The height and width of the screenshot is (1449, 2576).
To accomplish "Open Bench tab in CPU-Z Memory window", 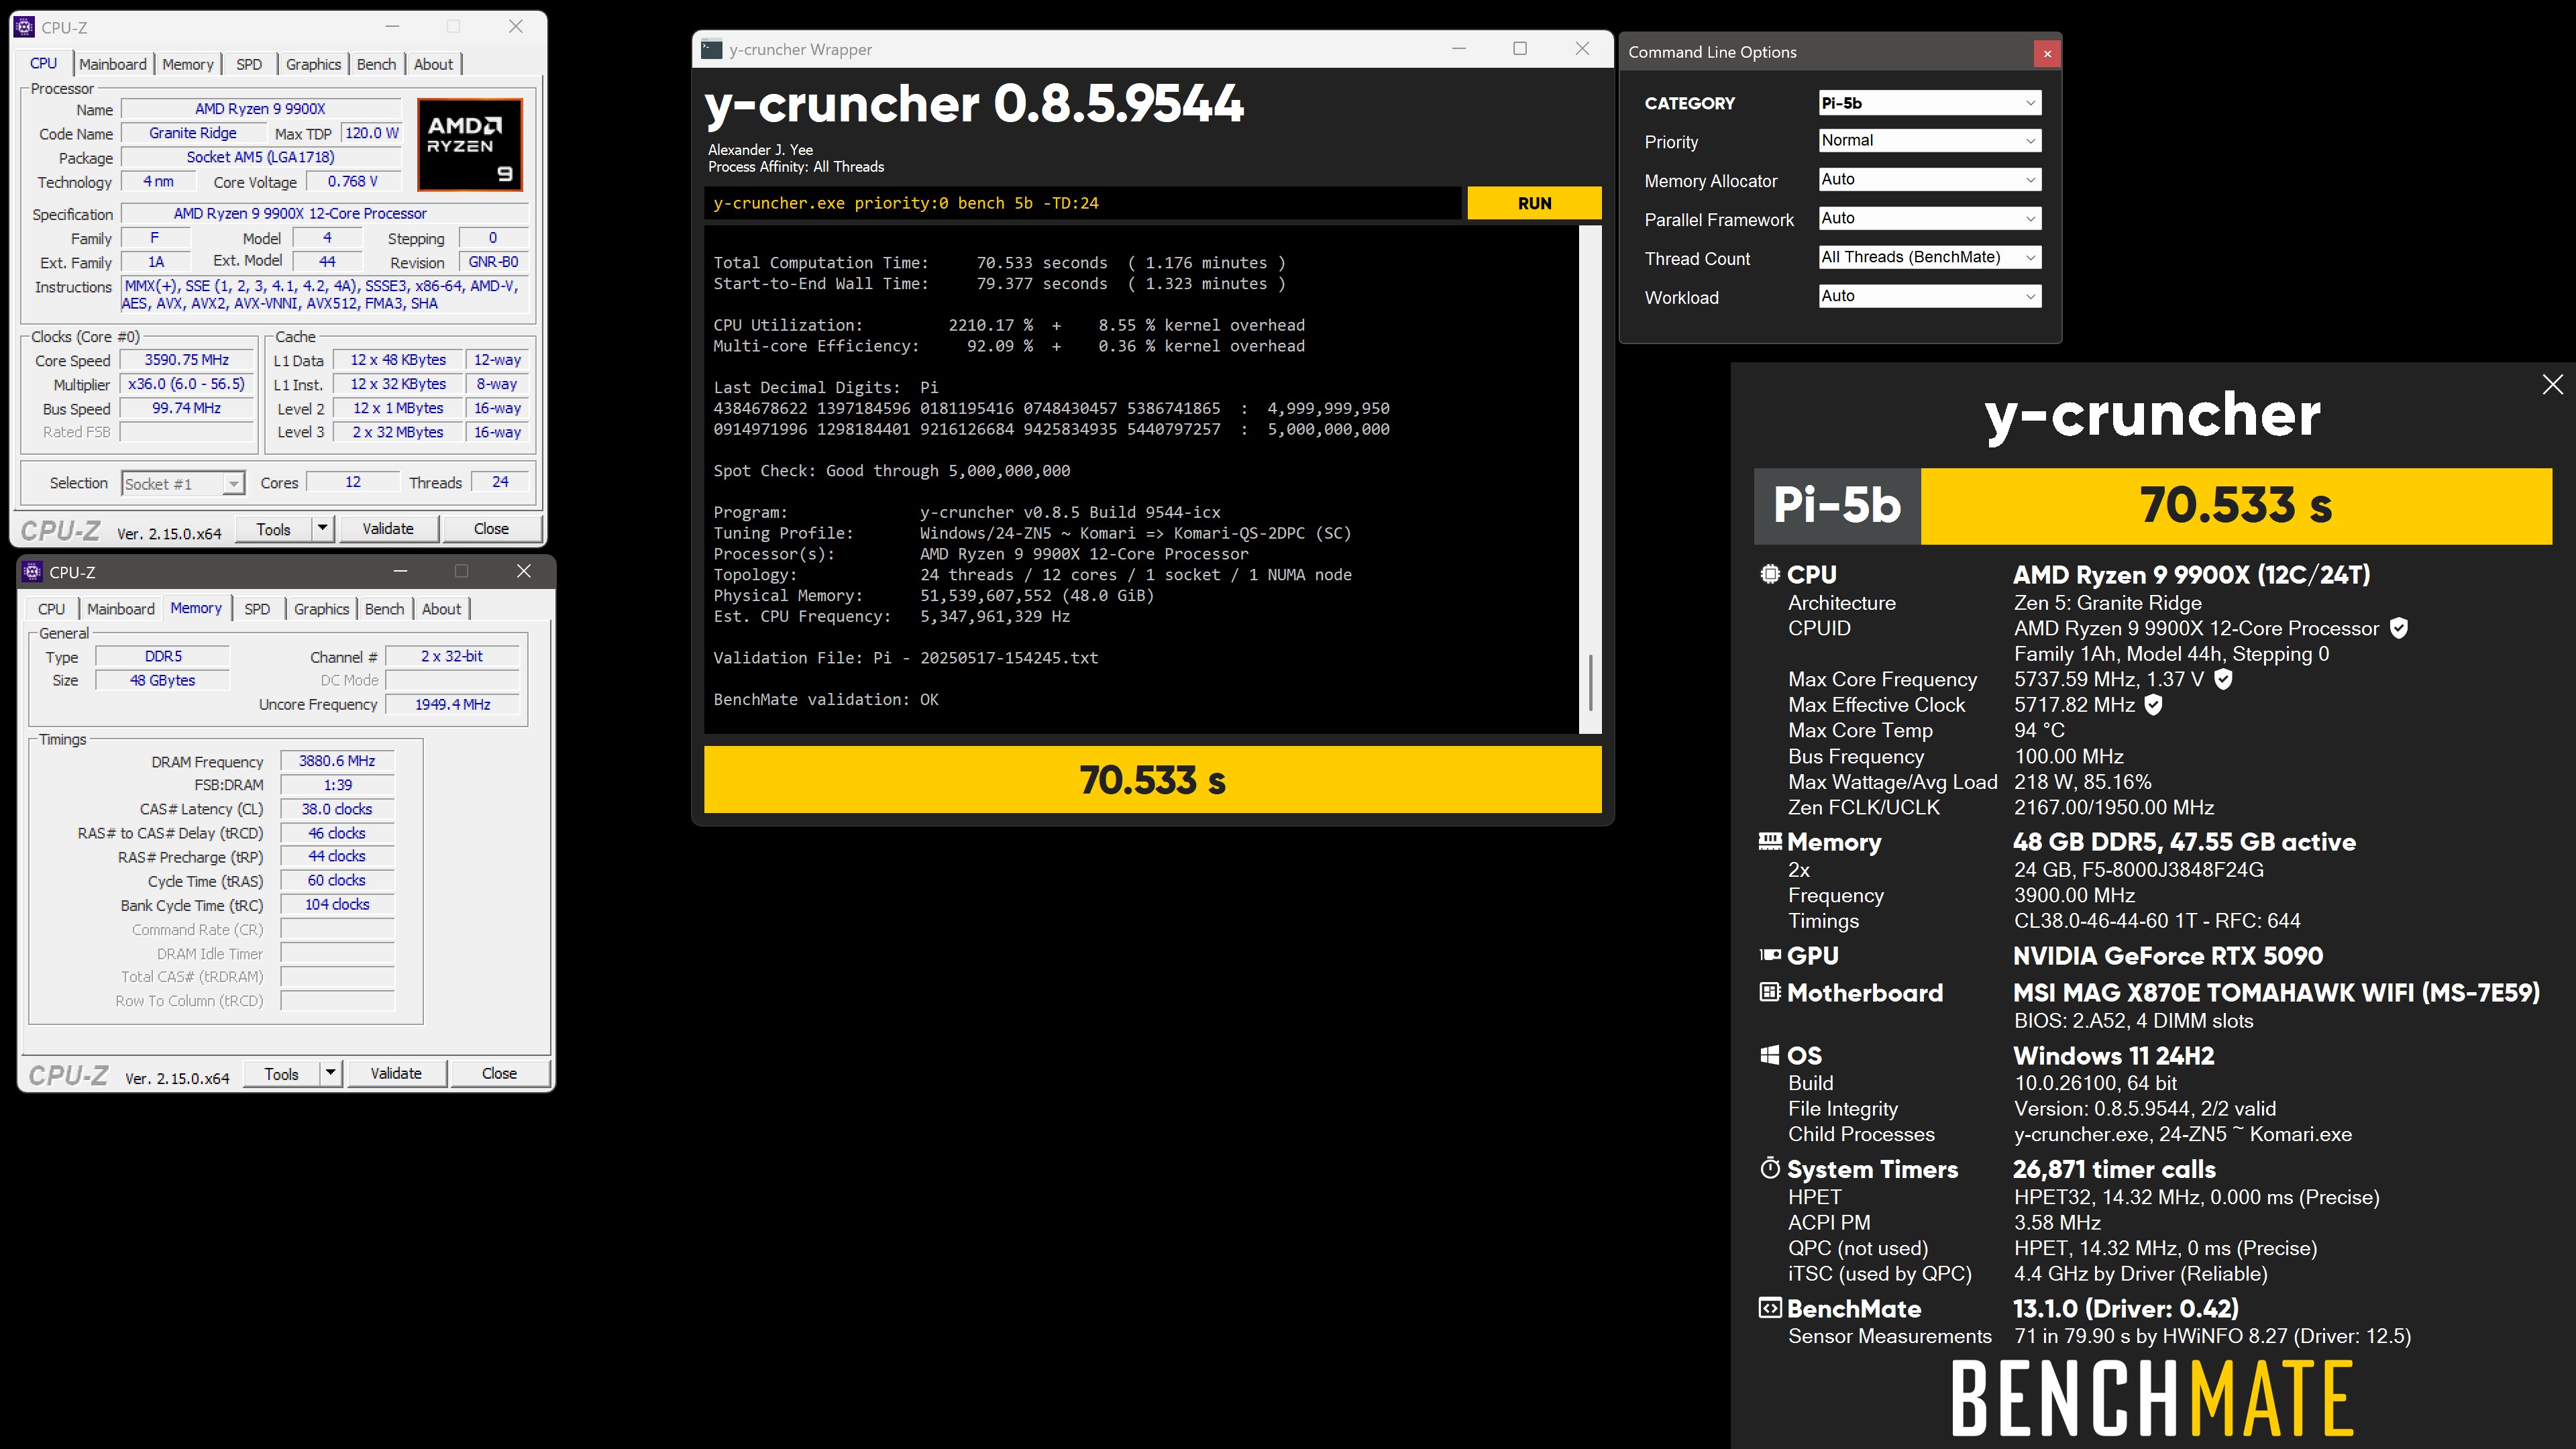I will coord(385,609).
